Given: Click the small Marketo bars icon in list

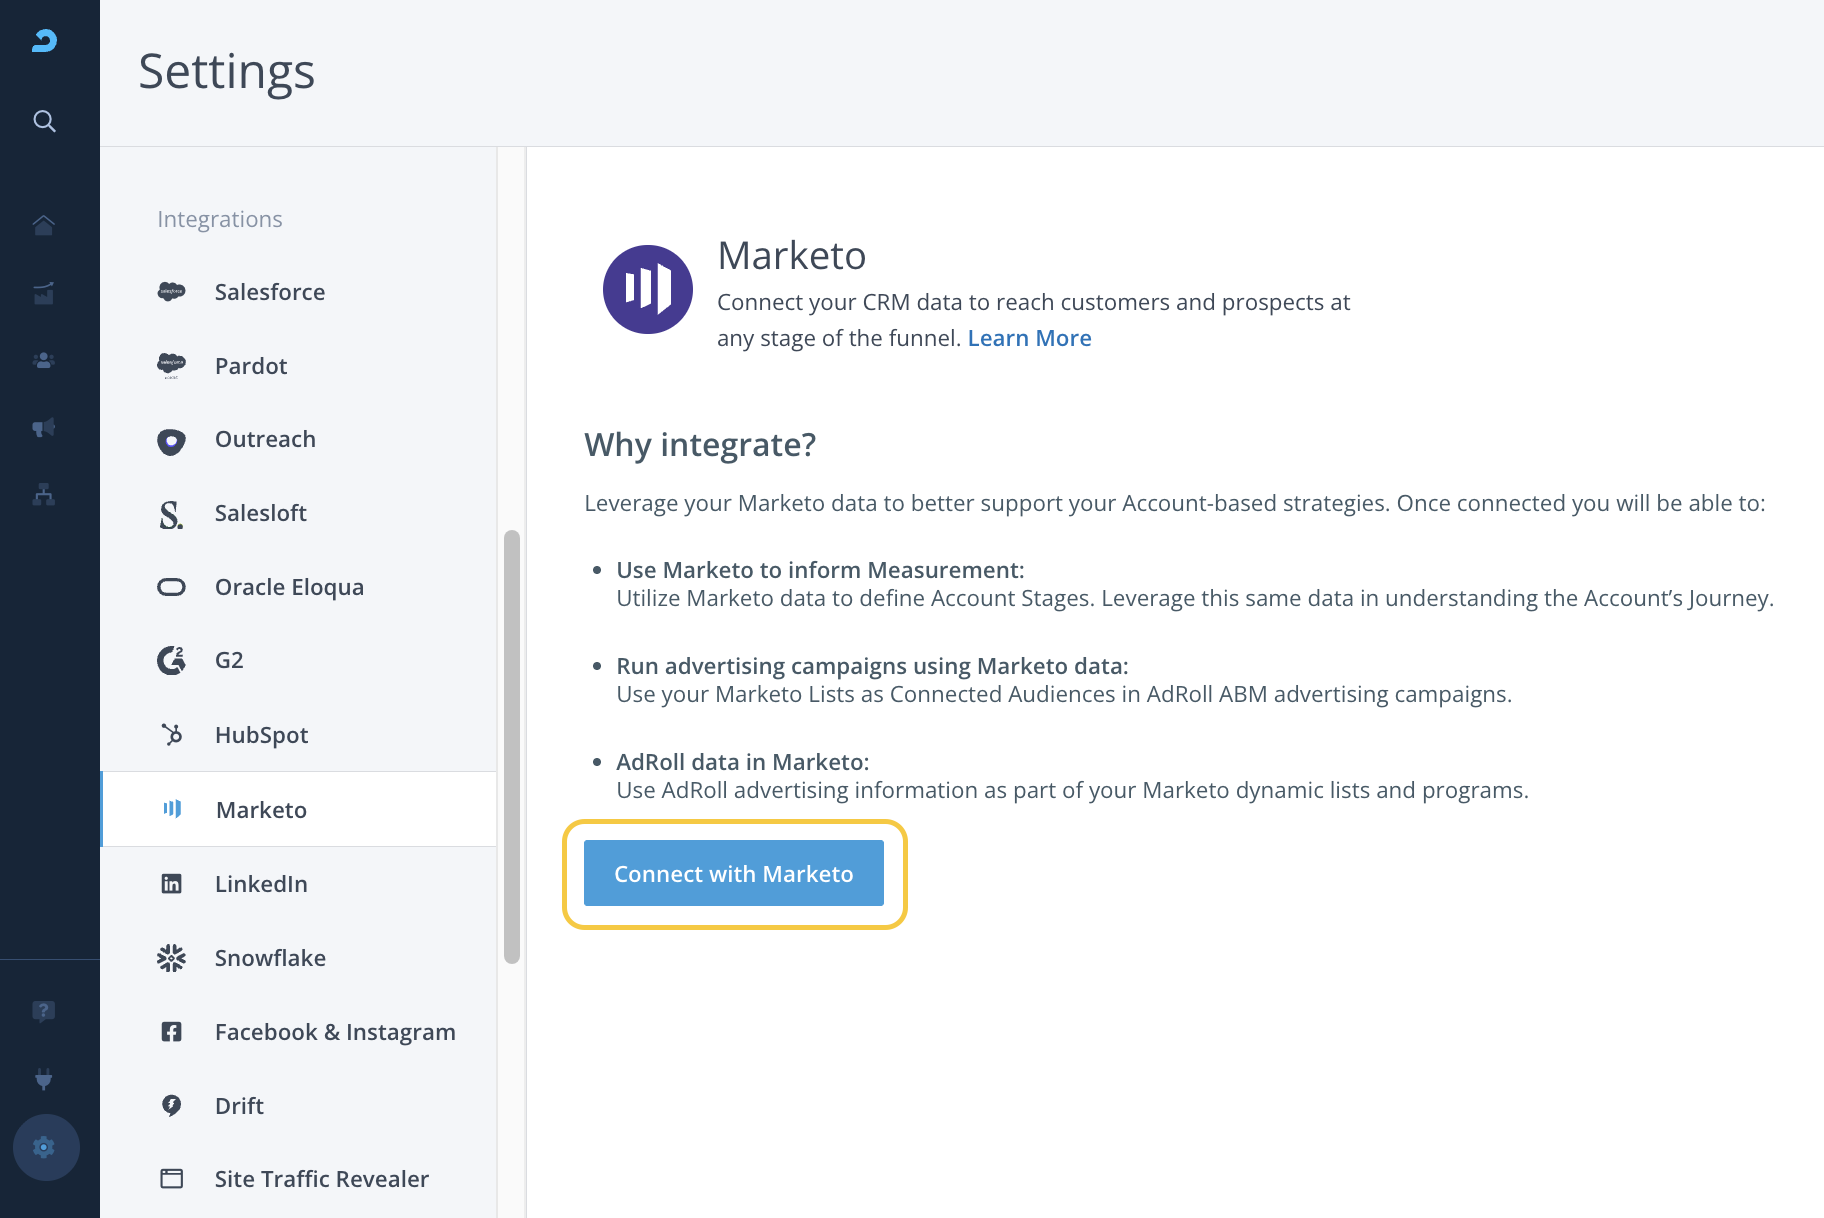Looking at the screenshot, I should coord(172,808).
